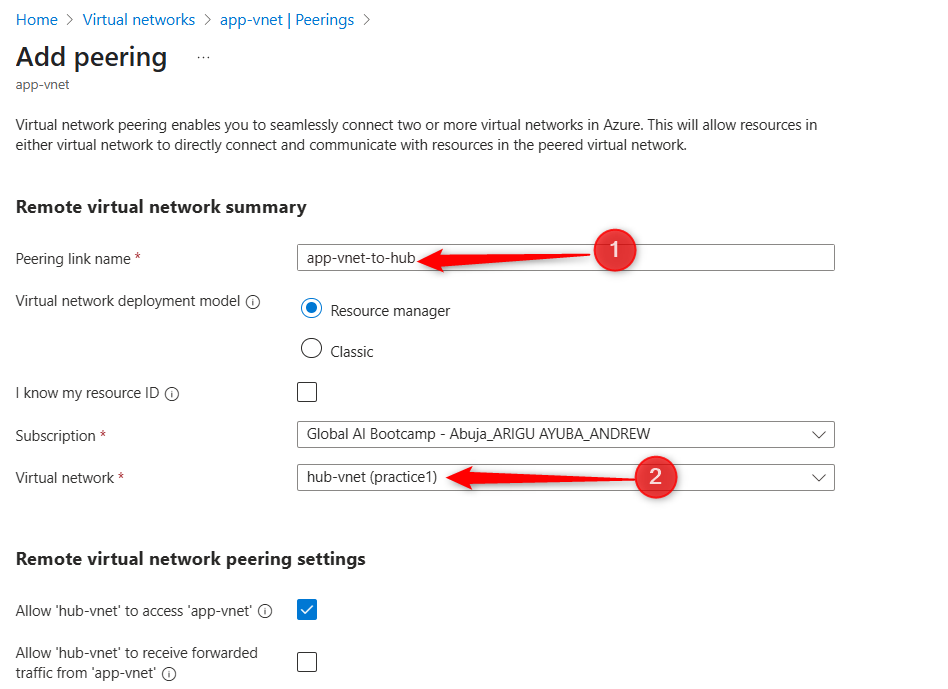The image size is (948, 689).
Task: Click the Add peering page title
Action: click(x=92, y=57)
